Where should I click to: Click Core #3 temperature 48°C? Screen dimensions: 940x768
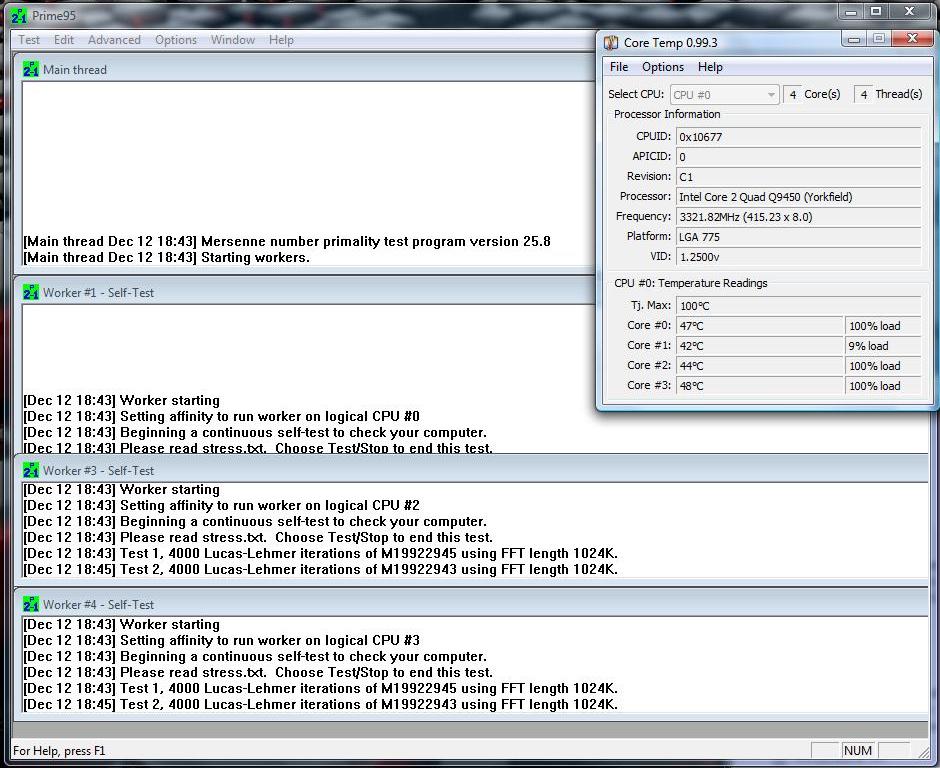coord(760,385)
